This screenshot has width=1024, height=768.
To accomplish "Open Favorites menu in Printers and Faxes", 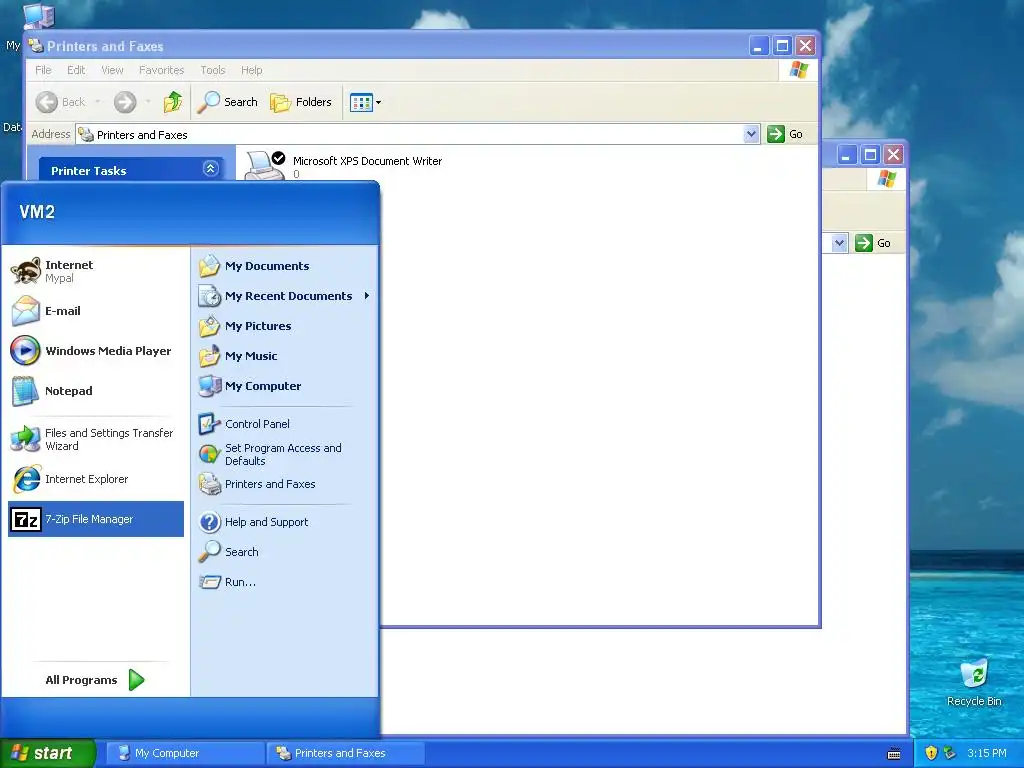I will [x=161, y=70].
